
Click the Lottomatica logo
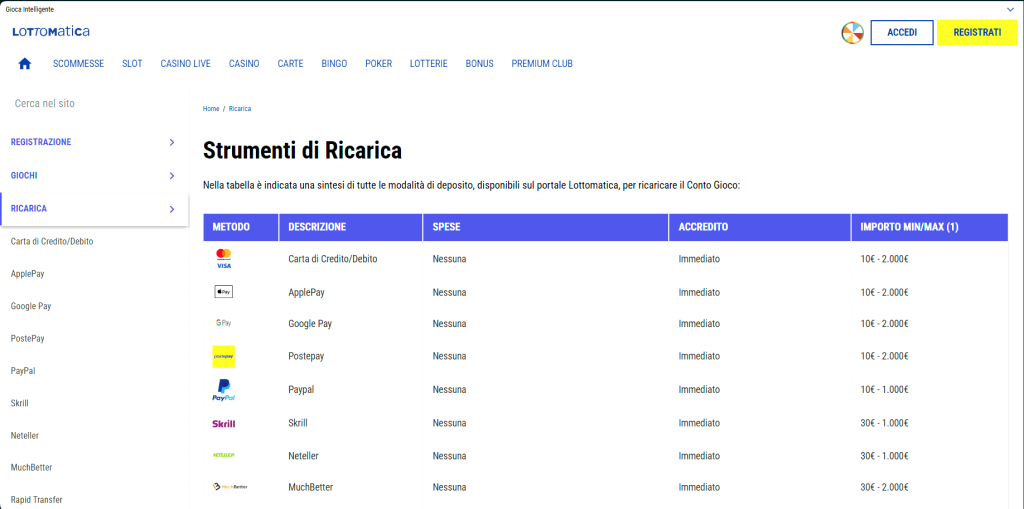tap(51, 32)
